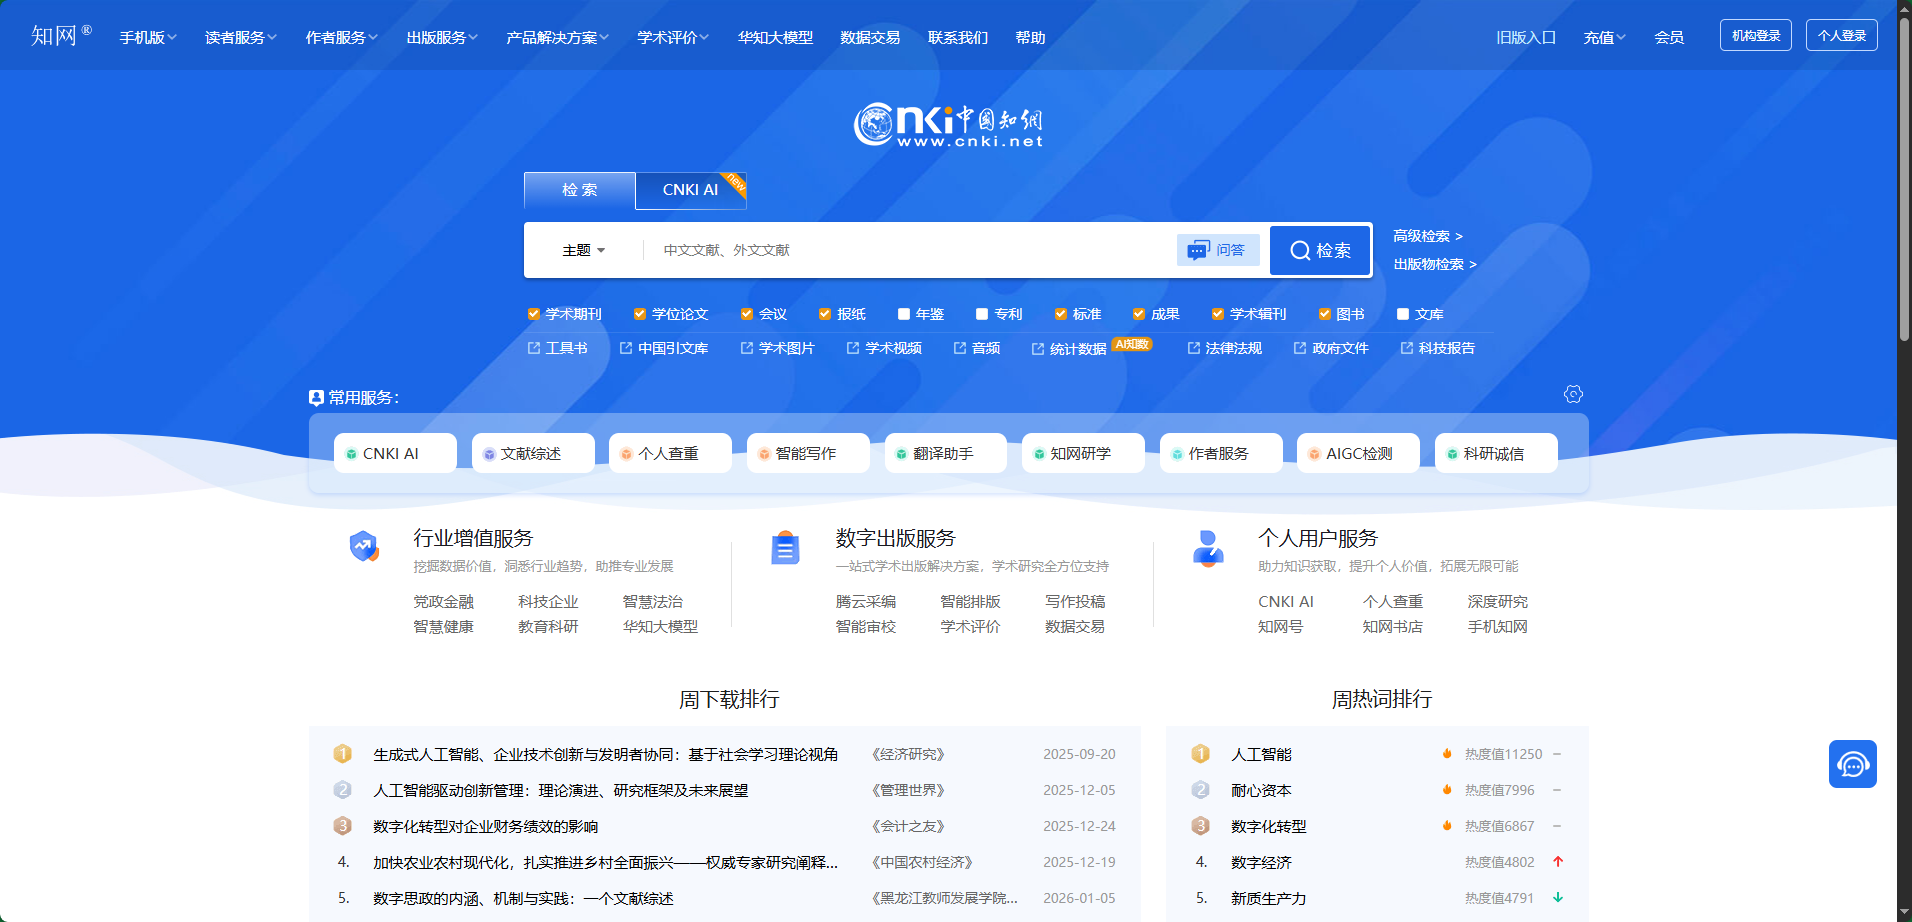
Task: Open the 高级检索 link
Action: click(1427, 236)
